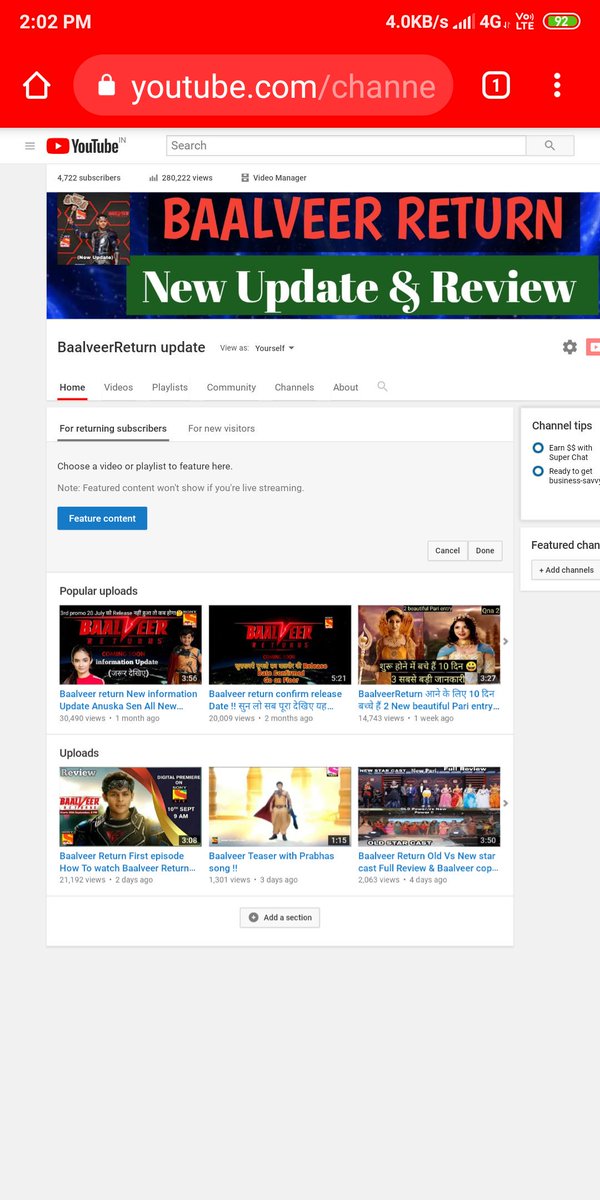Open Baalveer Return First episode title link
The height and width of the screenshot is (1200, 600).
pos(127,861)
